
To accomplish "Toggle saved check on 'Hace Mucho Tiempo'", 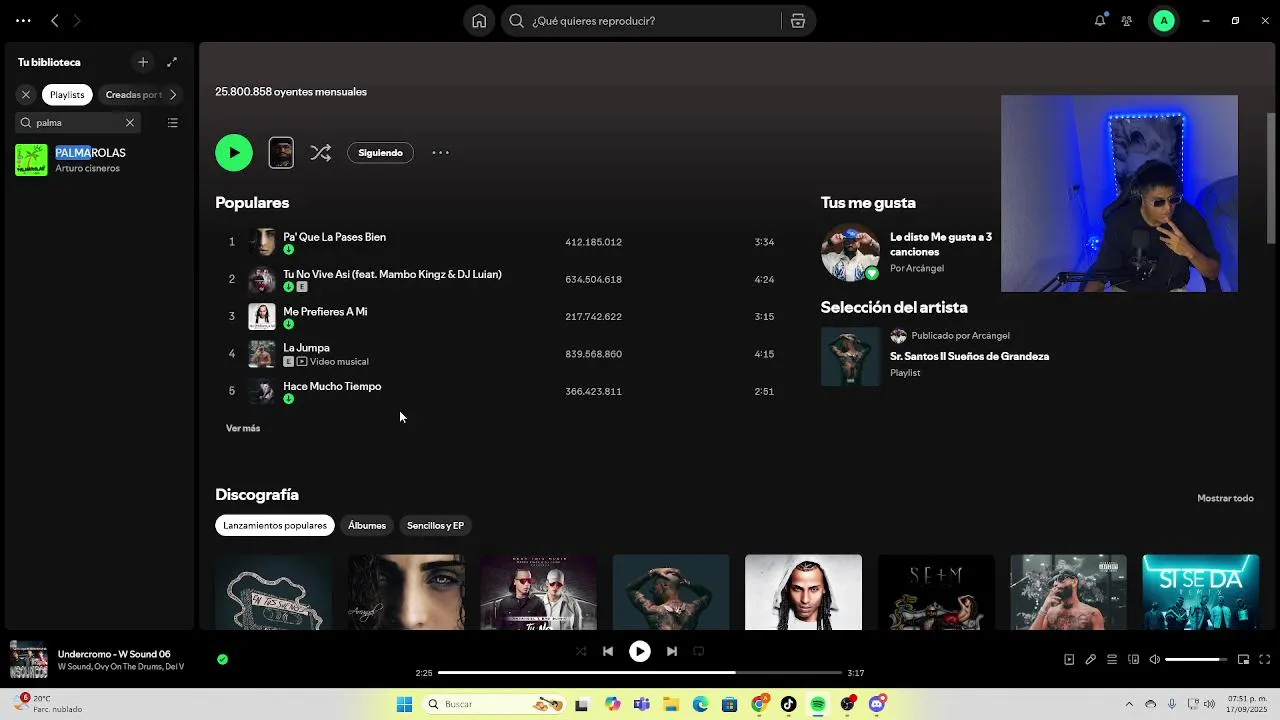I will click(289, 399).
